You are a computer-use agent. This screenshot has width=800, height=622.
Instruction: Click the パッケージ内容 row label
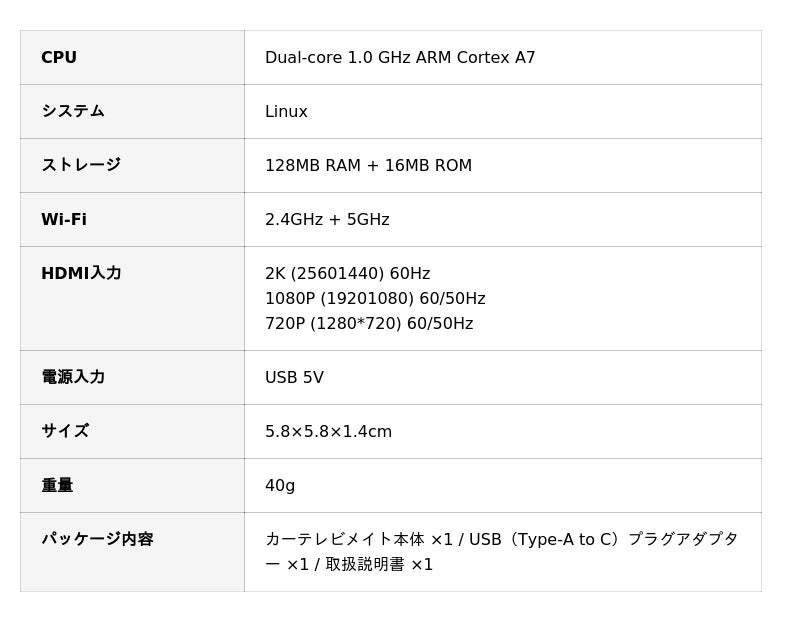click(97, 539)
